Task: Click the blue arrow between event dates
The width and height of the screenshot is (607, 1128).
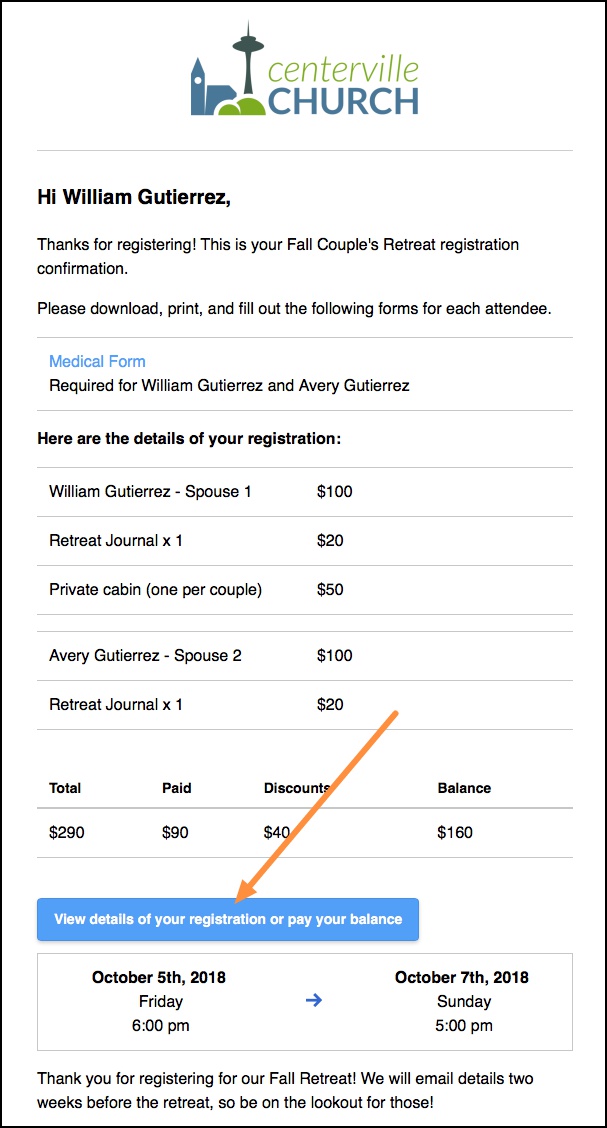Action: tap(314, 1000)
